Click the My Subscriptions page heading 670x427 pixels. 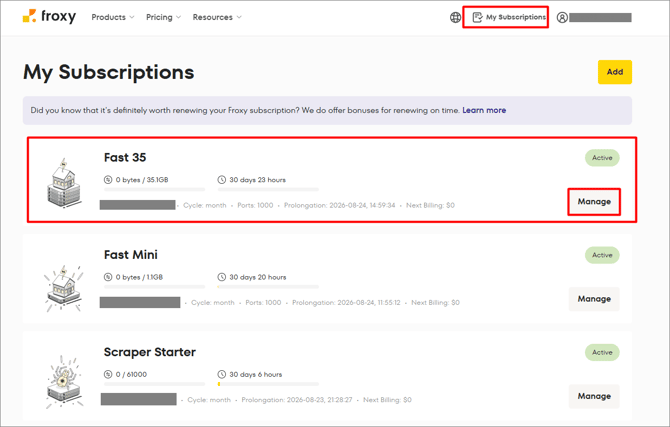(109, 72)
